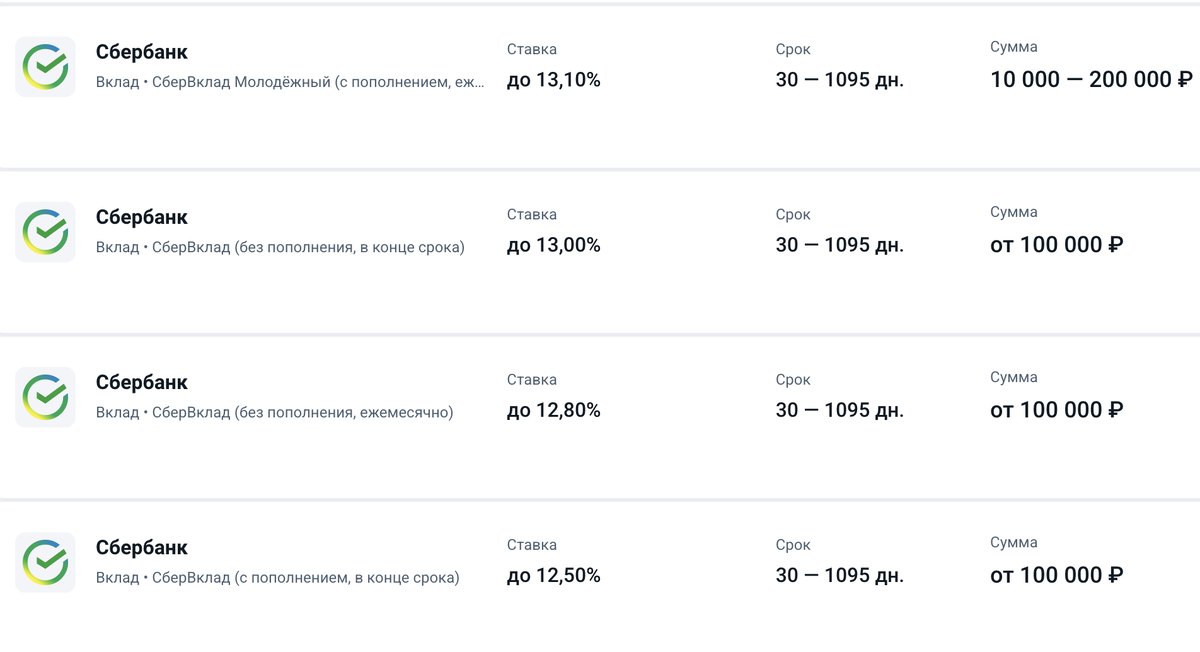The width and height of the screenshot is (1200, 652).
Task: Open the Сбербанк title in the 13,00% row
Action: [x=142, y=217]
